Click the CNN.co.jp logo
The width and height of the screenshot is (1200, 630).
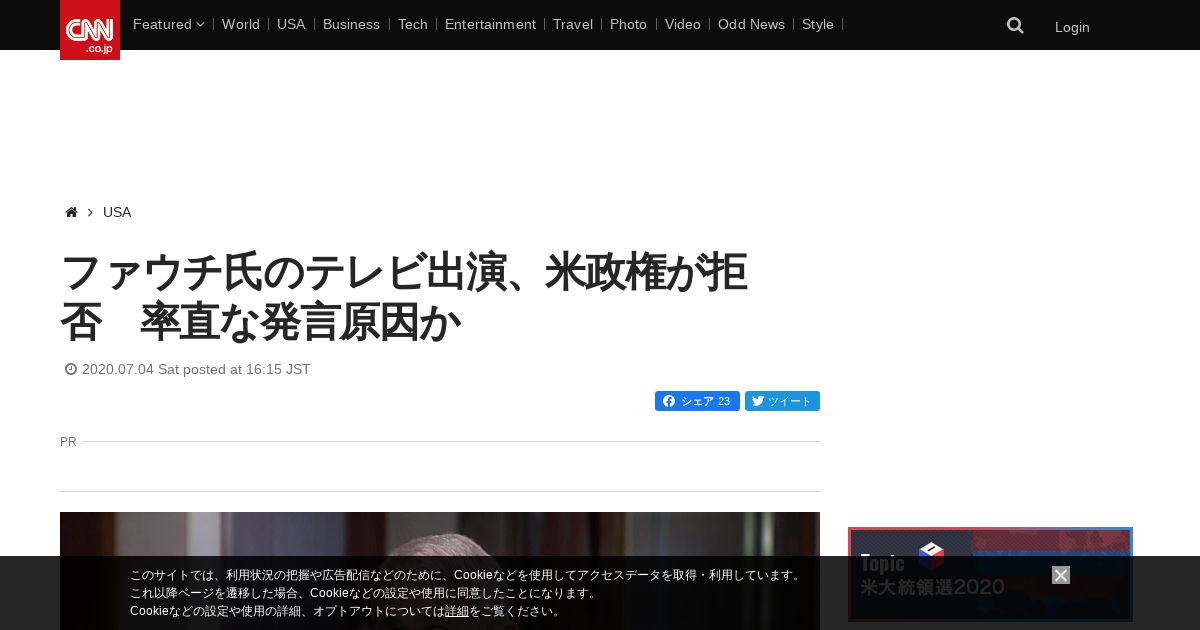pyautogui.click(x=90, y=30)
